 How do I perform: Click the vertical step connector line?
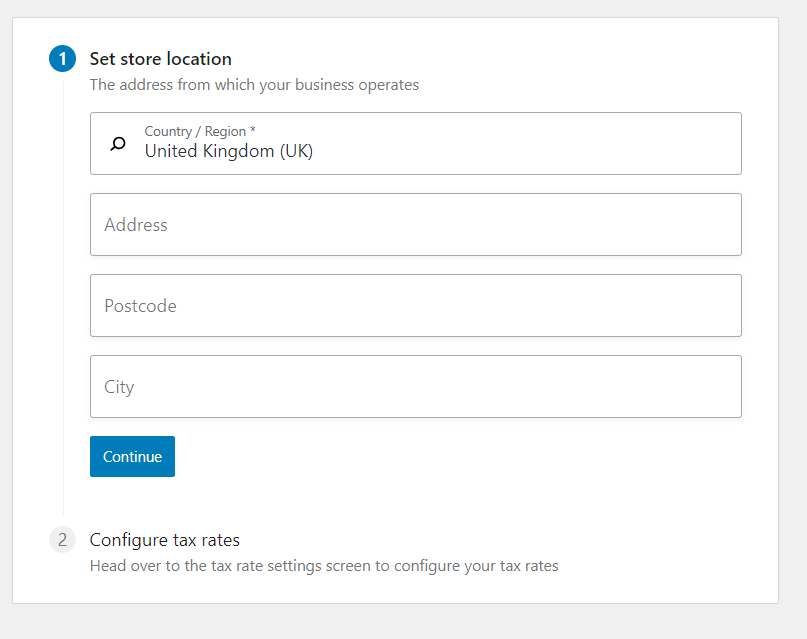point(63,298)
